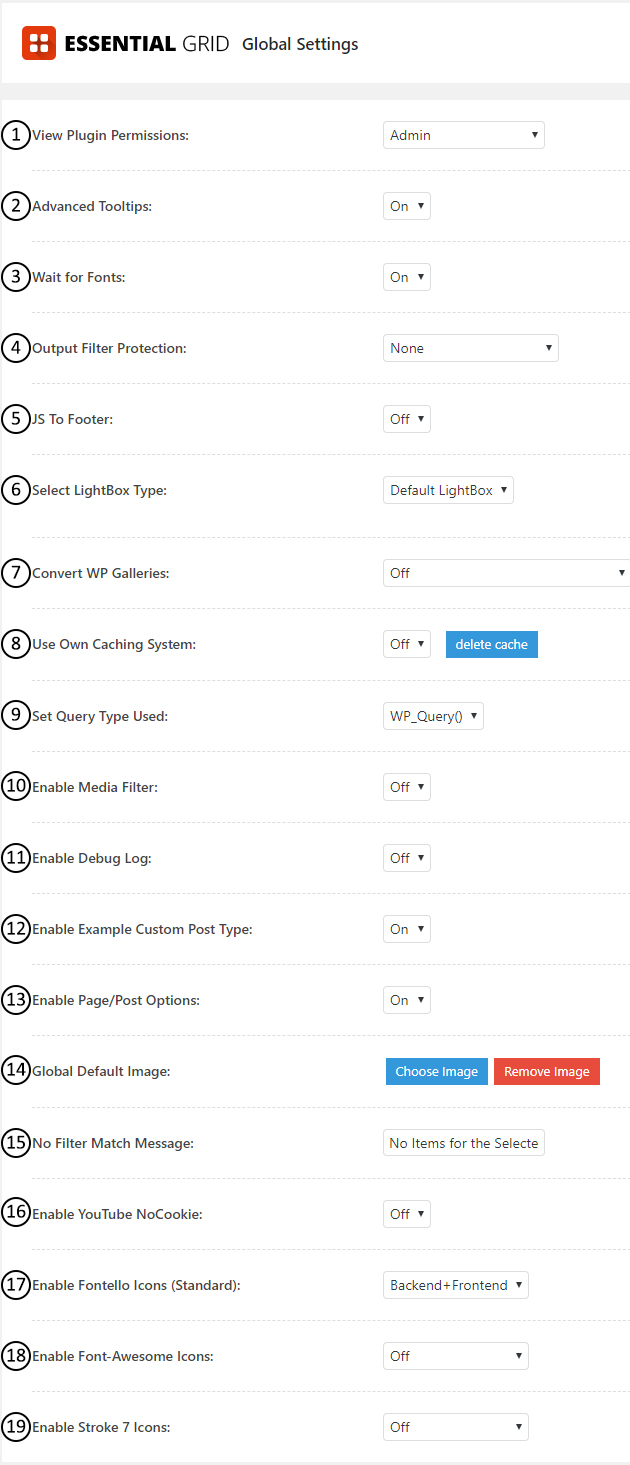
Task: Click the Remove Image button
Action: click(546, 1071)
